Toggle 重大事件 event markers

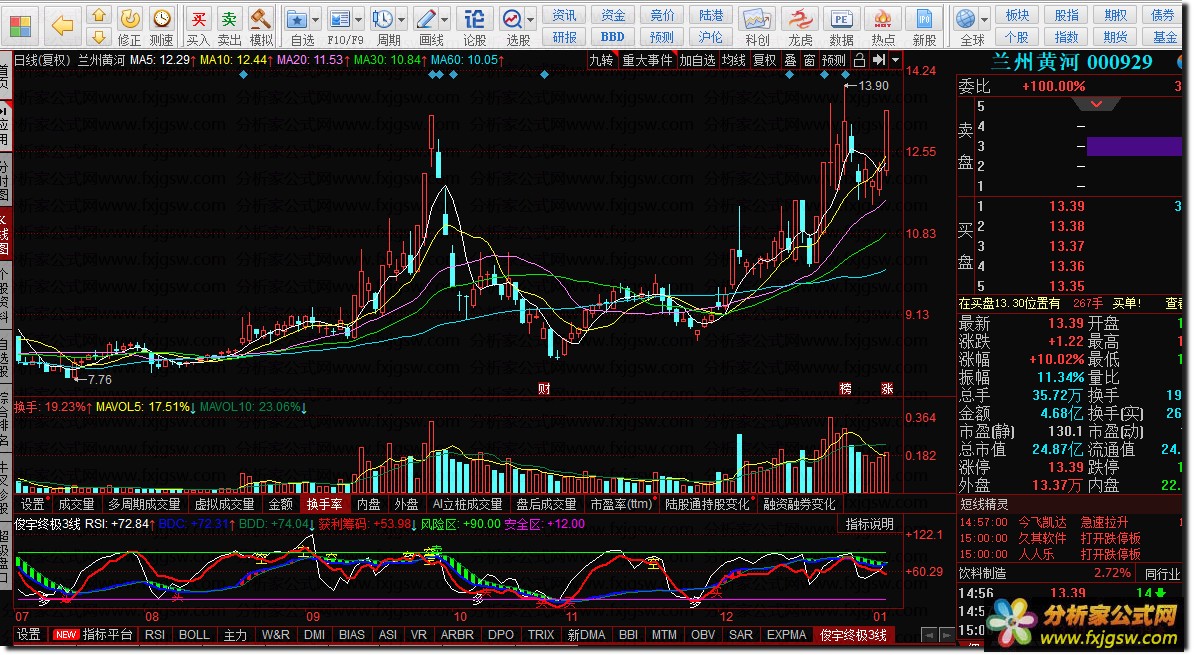pos(647,60)
